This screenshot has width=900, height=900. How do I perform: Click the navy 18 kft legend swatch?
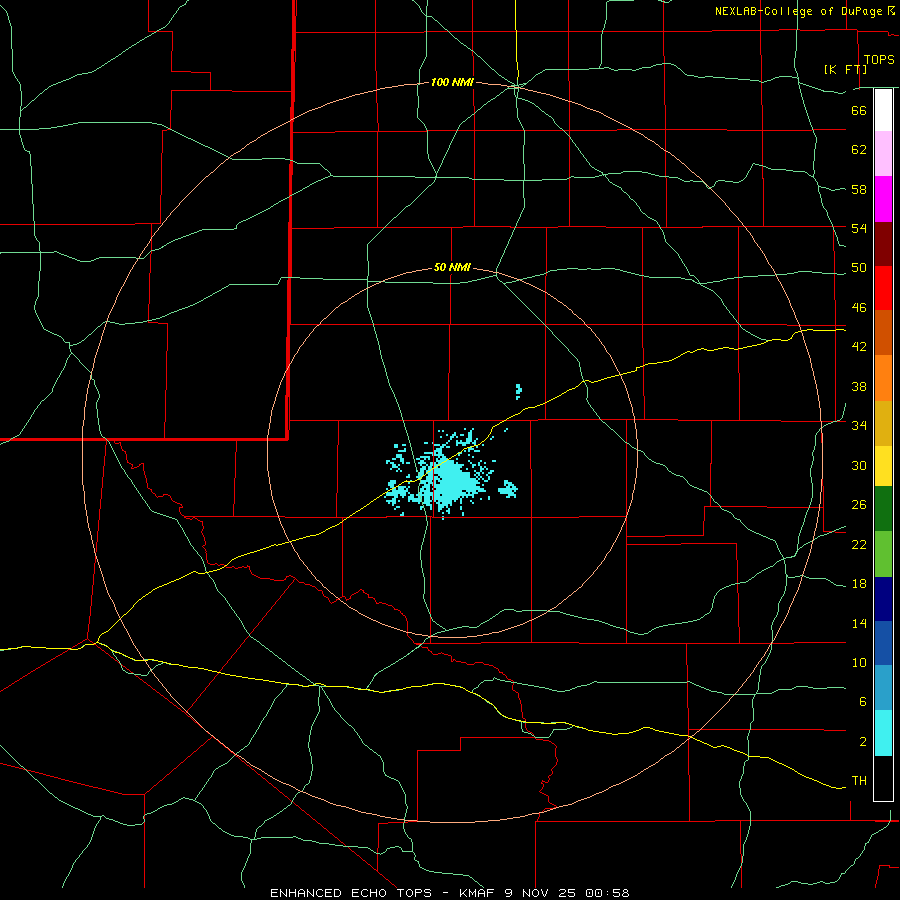883,599
